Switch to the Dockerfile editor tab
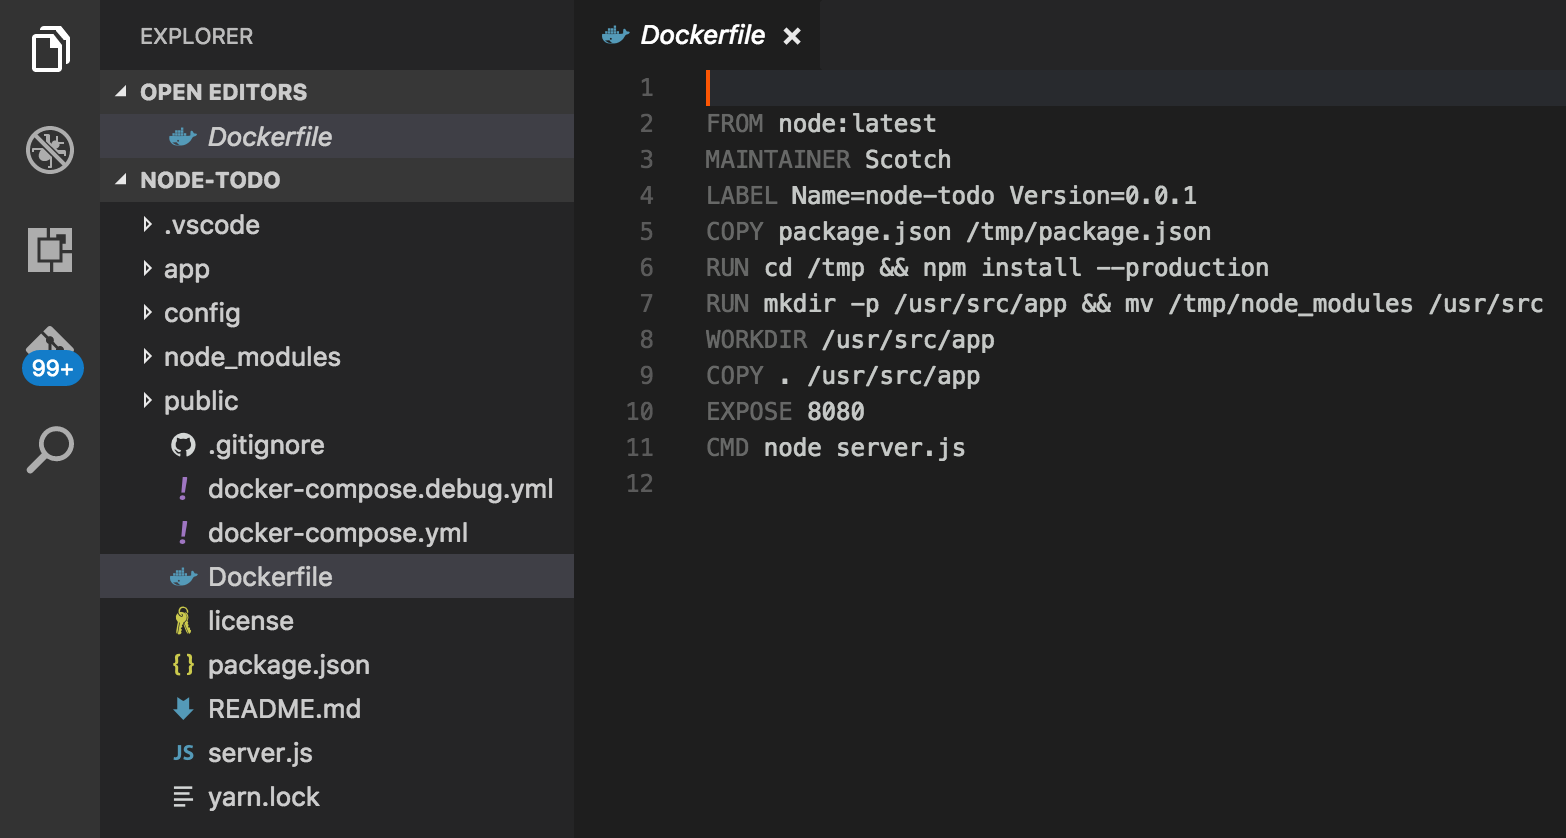The width and height of the screenshot is (1566, 838). (x=702, y=36)
